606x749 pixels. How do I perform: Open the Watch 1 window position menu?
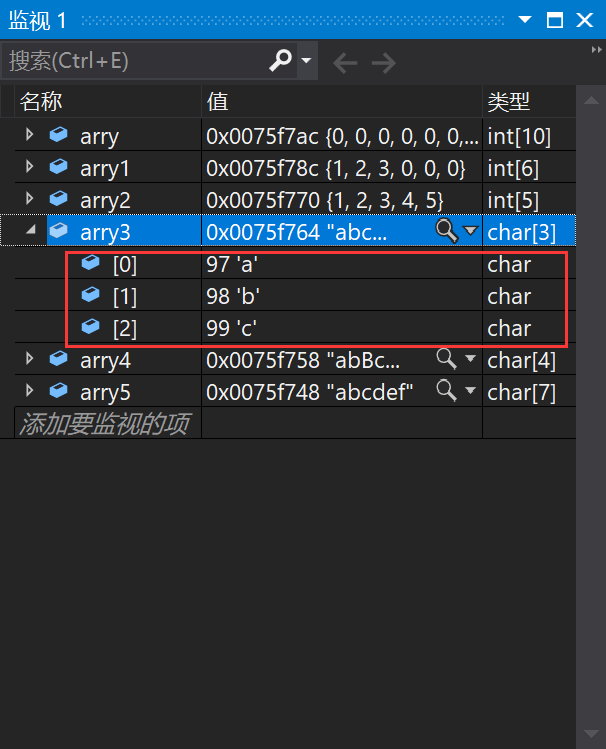coord(525,20)
